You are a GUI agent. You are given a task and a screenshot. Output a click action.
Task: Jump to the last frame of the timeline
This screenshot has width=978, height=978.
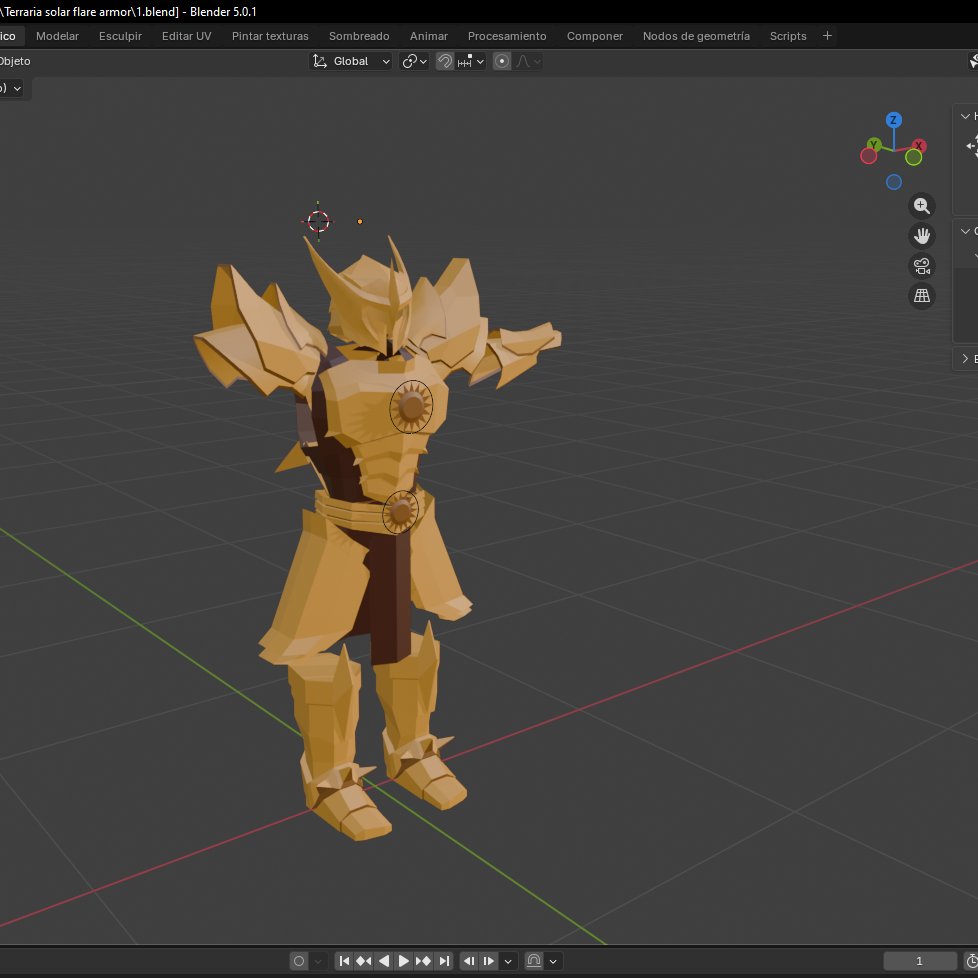443,961
